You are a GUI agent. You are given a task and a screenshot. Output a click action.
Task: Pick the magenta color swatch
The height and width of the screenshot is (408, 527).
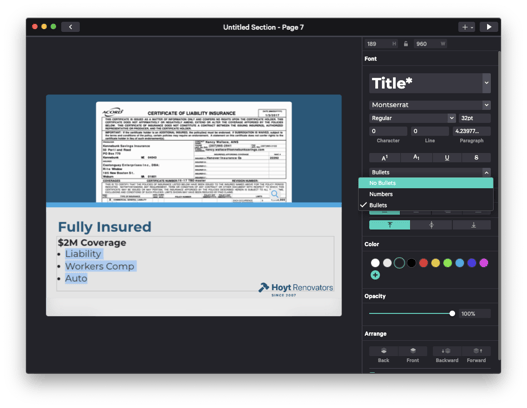pos(484,263)
